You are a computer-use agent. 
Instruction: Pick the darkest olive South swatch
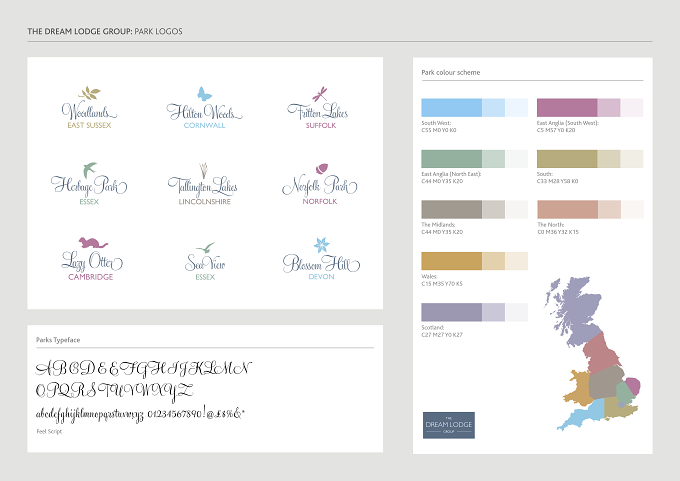567,159
